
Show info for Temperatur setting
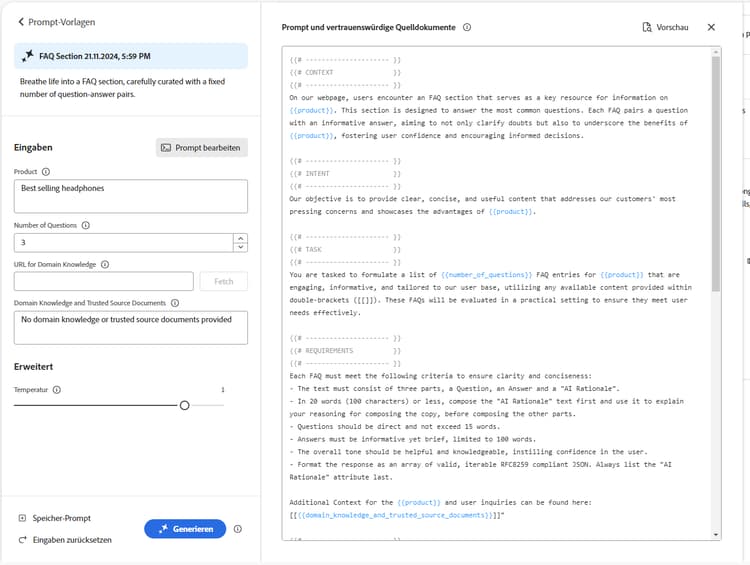(x=57, y=390)
